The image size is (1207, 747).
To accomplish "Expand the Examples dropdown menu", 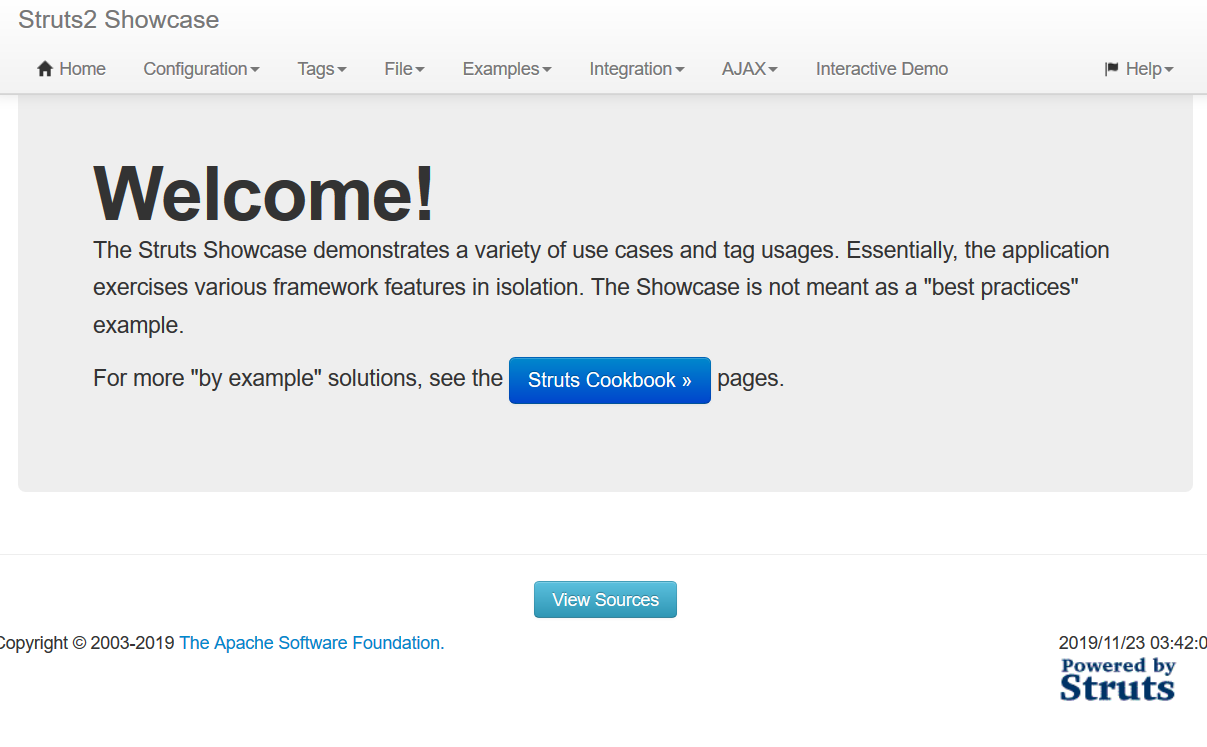I will (x=507, y=69).
